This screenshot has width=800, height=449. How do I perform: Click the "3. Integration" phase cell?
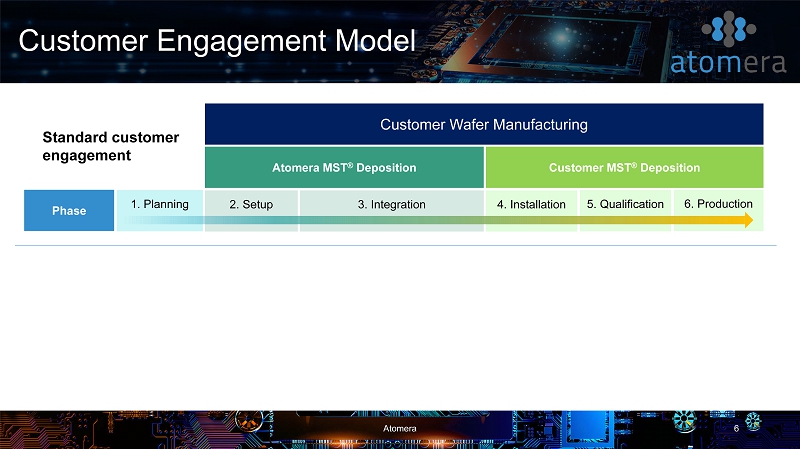[391, 210]
